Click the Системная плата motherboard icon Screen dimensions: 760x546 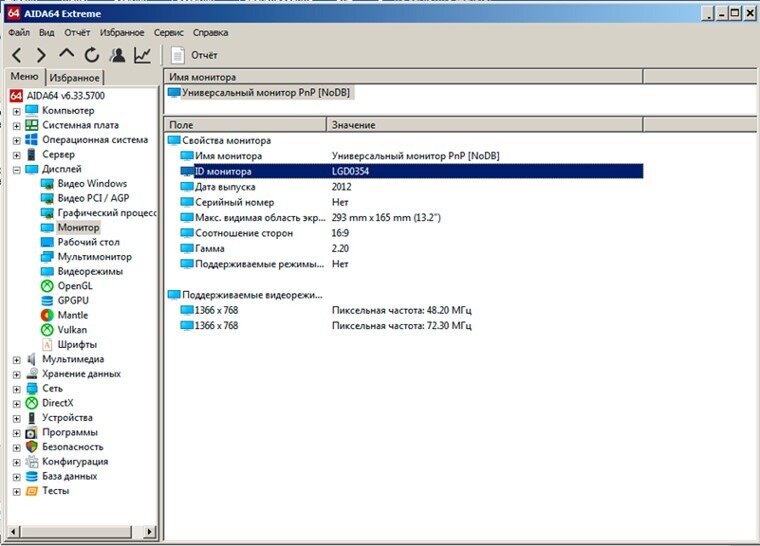pos(32,125)
